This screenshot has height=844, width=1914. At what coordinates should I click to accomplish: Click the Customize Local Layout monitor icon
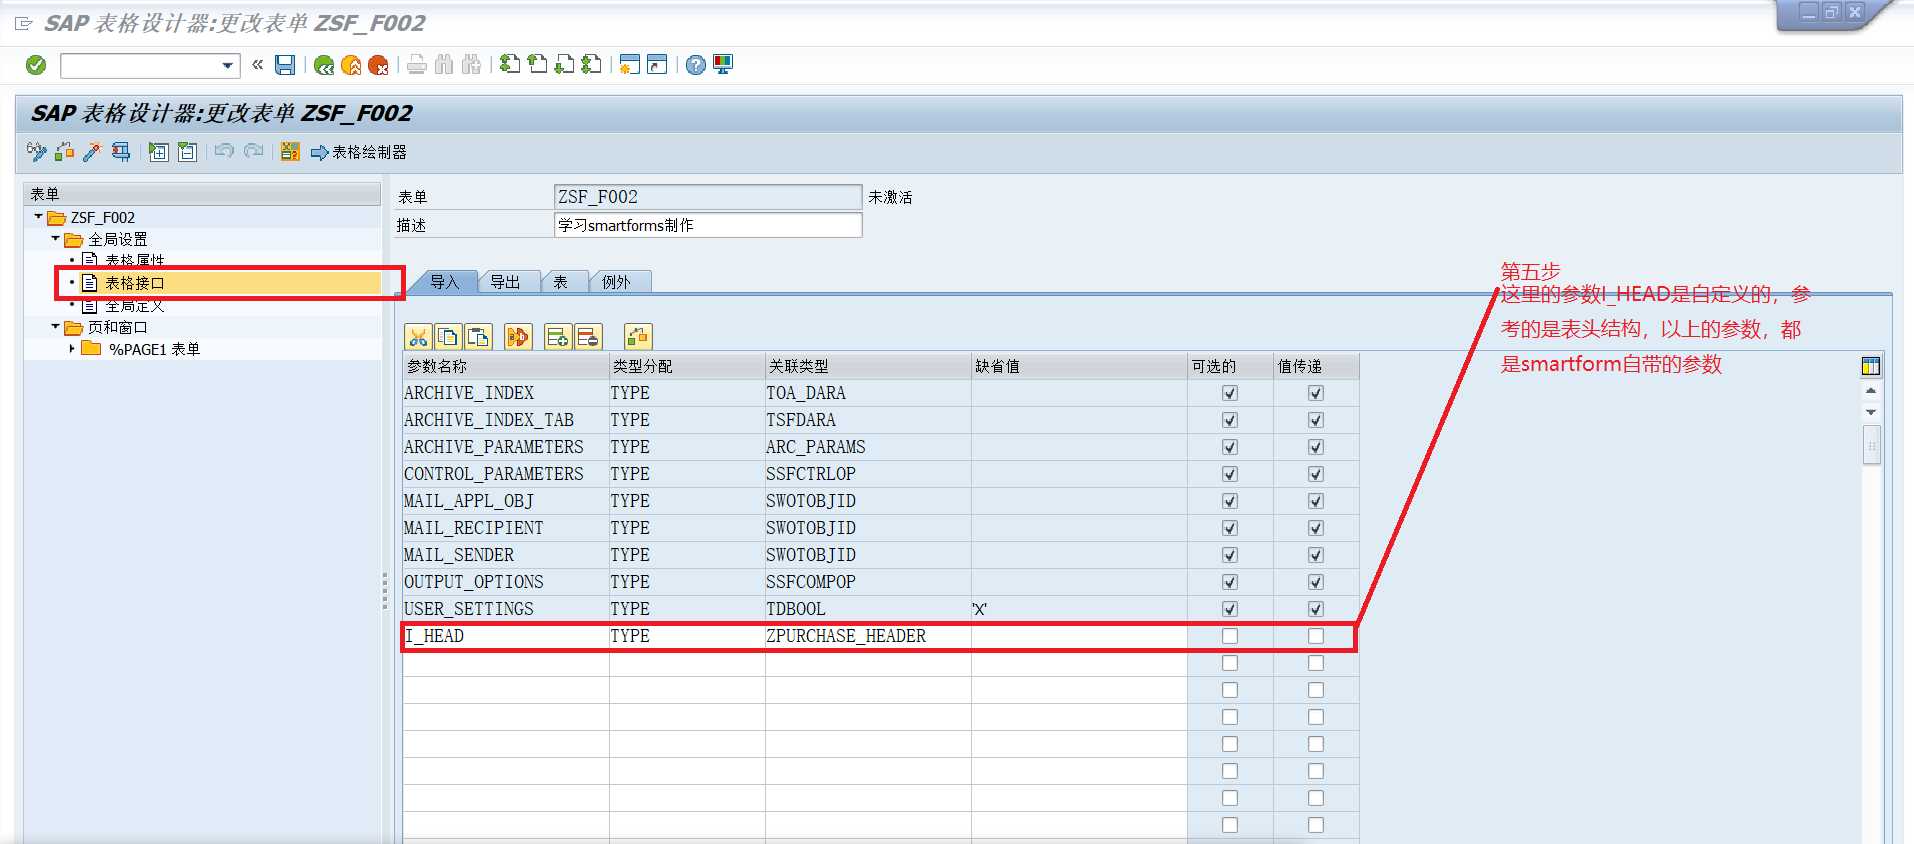click(723, 65)
